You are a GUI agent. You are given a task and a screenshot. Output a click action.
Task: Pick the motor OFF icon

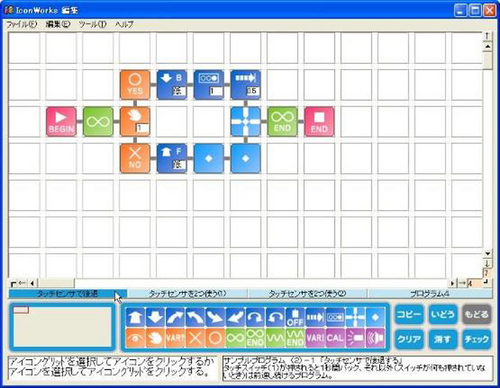click(295, 317)
